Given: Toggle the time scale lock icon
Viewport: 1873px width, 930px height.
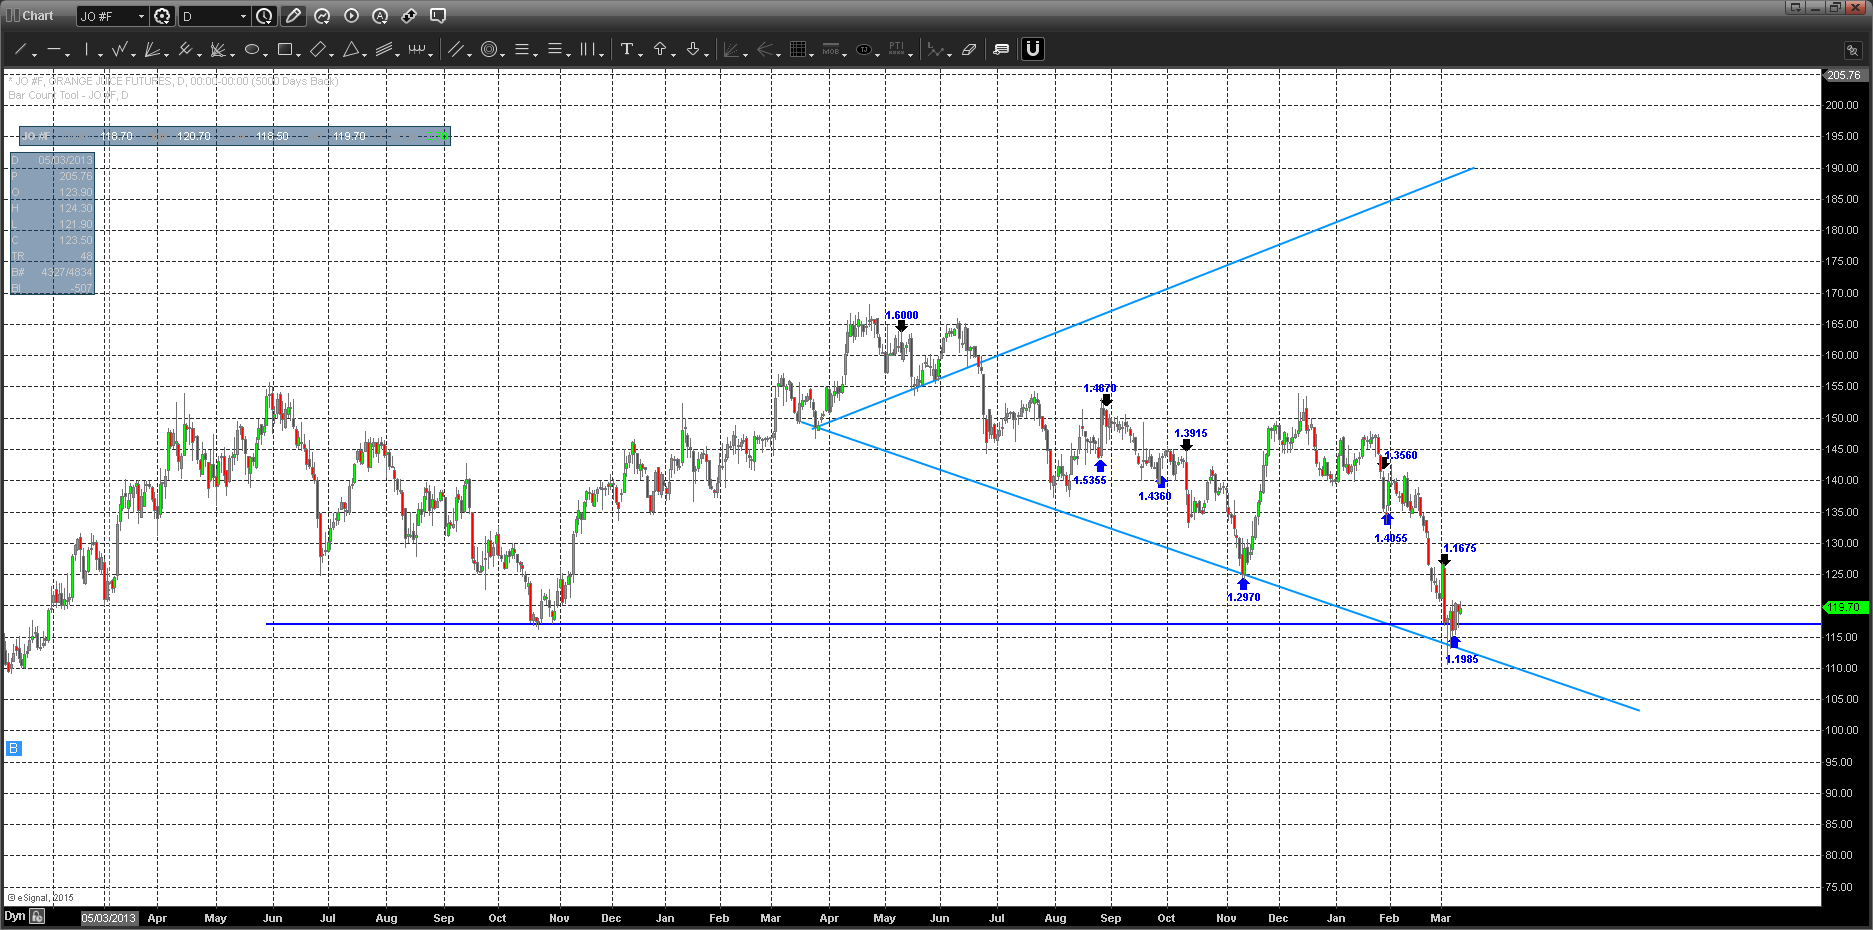Looking at the screenshot, I should pyautogui.click(x=37, y=916).
